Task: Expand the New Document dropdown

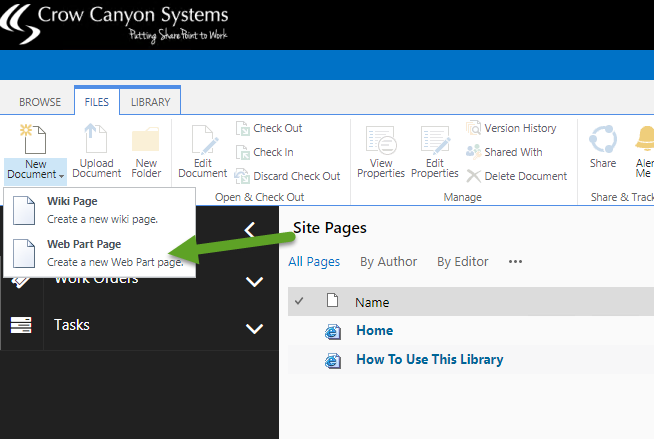Action: point(36,169)
